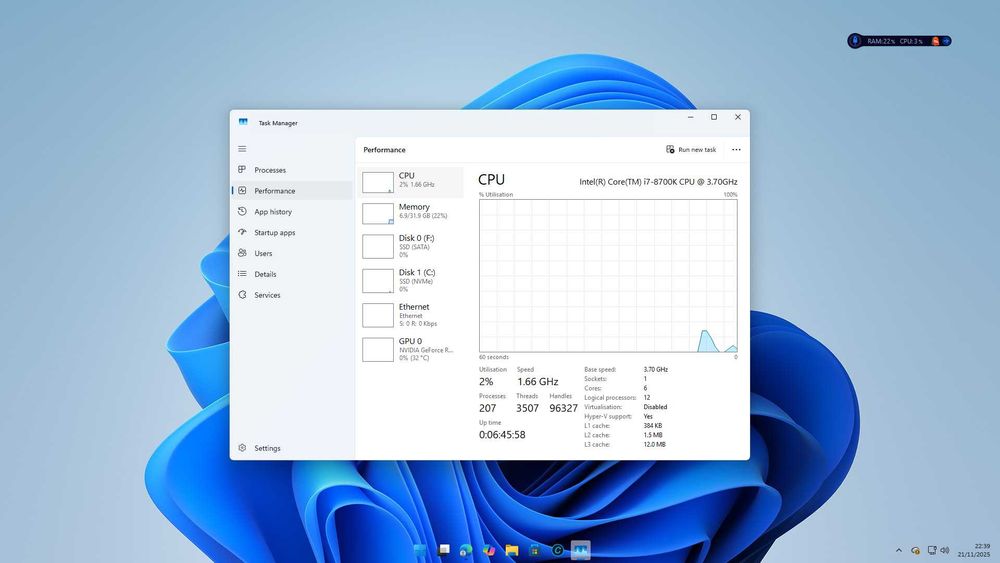Click the Users menu label

263,254
